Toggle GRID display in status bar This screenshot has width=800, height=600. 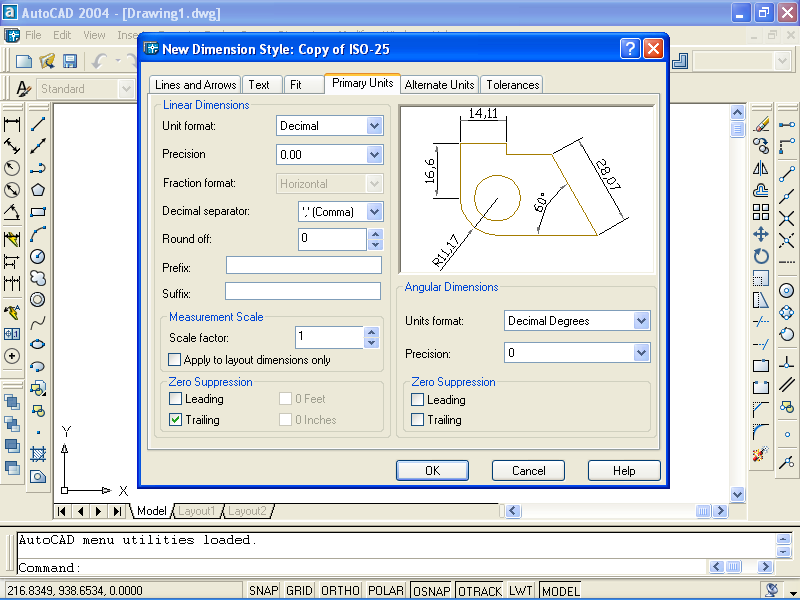(x=299, y=590)
